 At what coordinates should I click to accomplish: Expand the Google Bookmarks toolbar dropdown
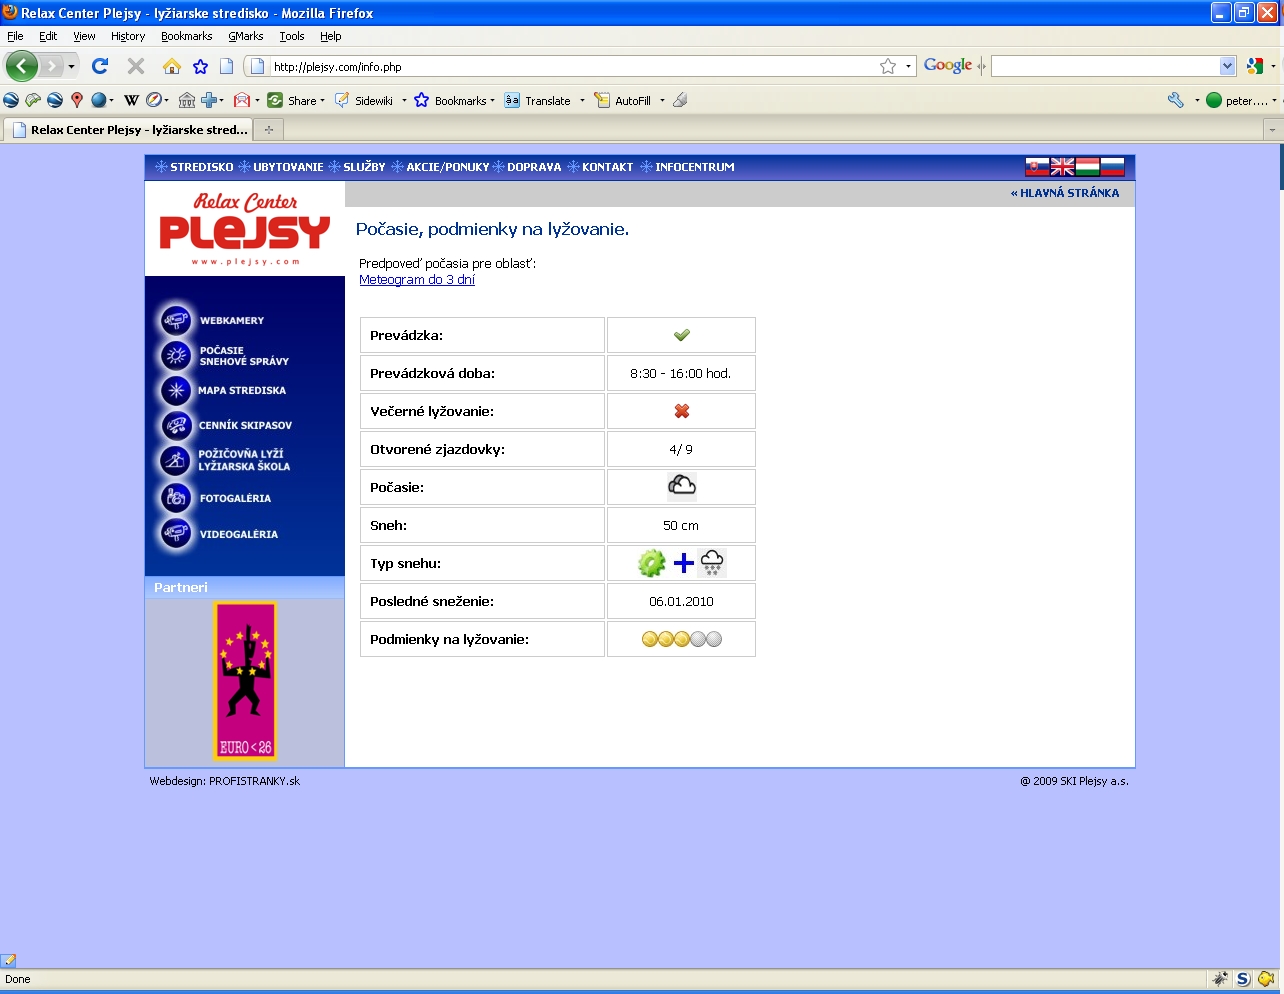pyautogui.click(x=492, y=101)
